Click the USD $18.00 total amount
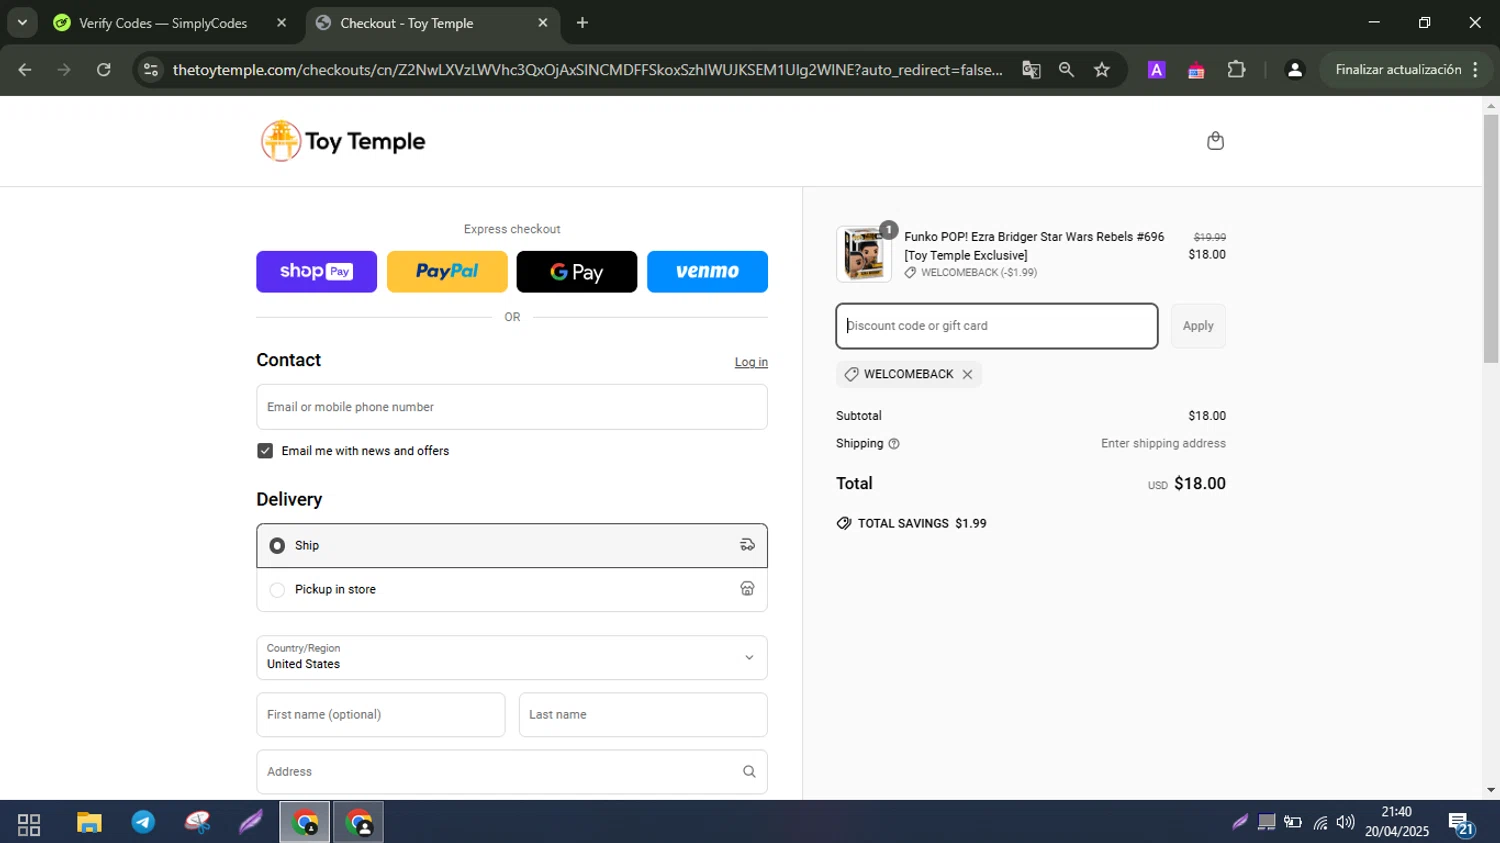 [1187, 484]
